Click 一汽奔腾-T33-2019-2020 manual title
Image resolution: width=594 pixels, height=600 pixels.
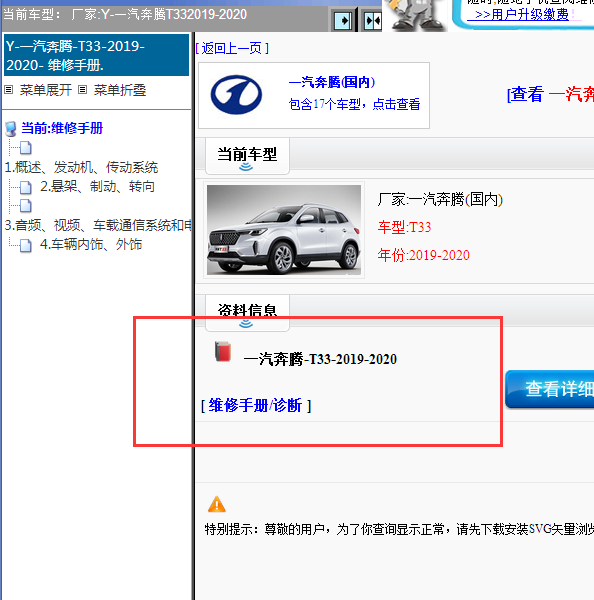[x=320, y=359]
